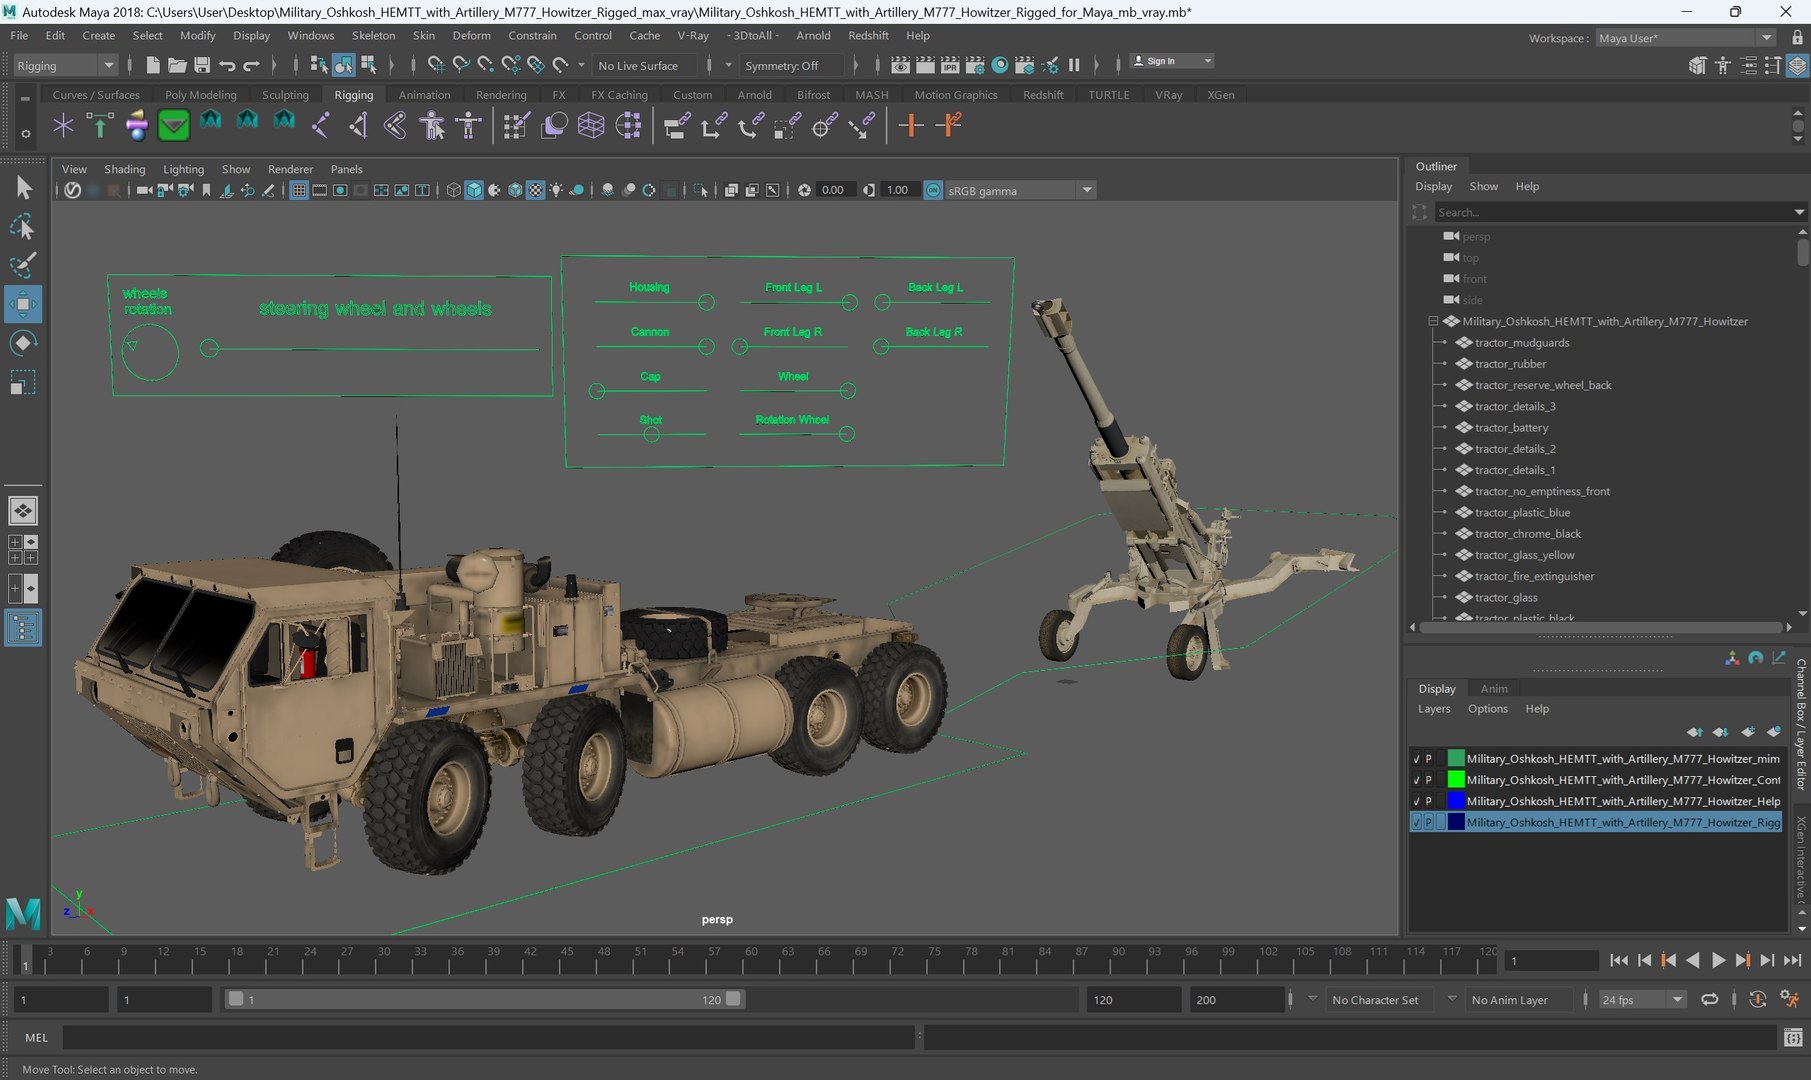1811x1080 pixels.
Task: Open the four-view layout icon
Action: [x=23, y=550]
